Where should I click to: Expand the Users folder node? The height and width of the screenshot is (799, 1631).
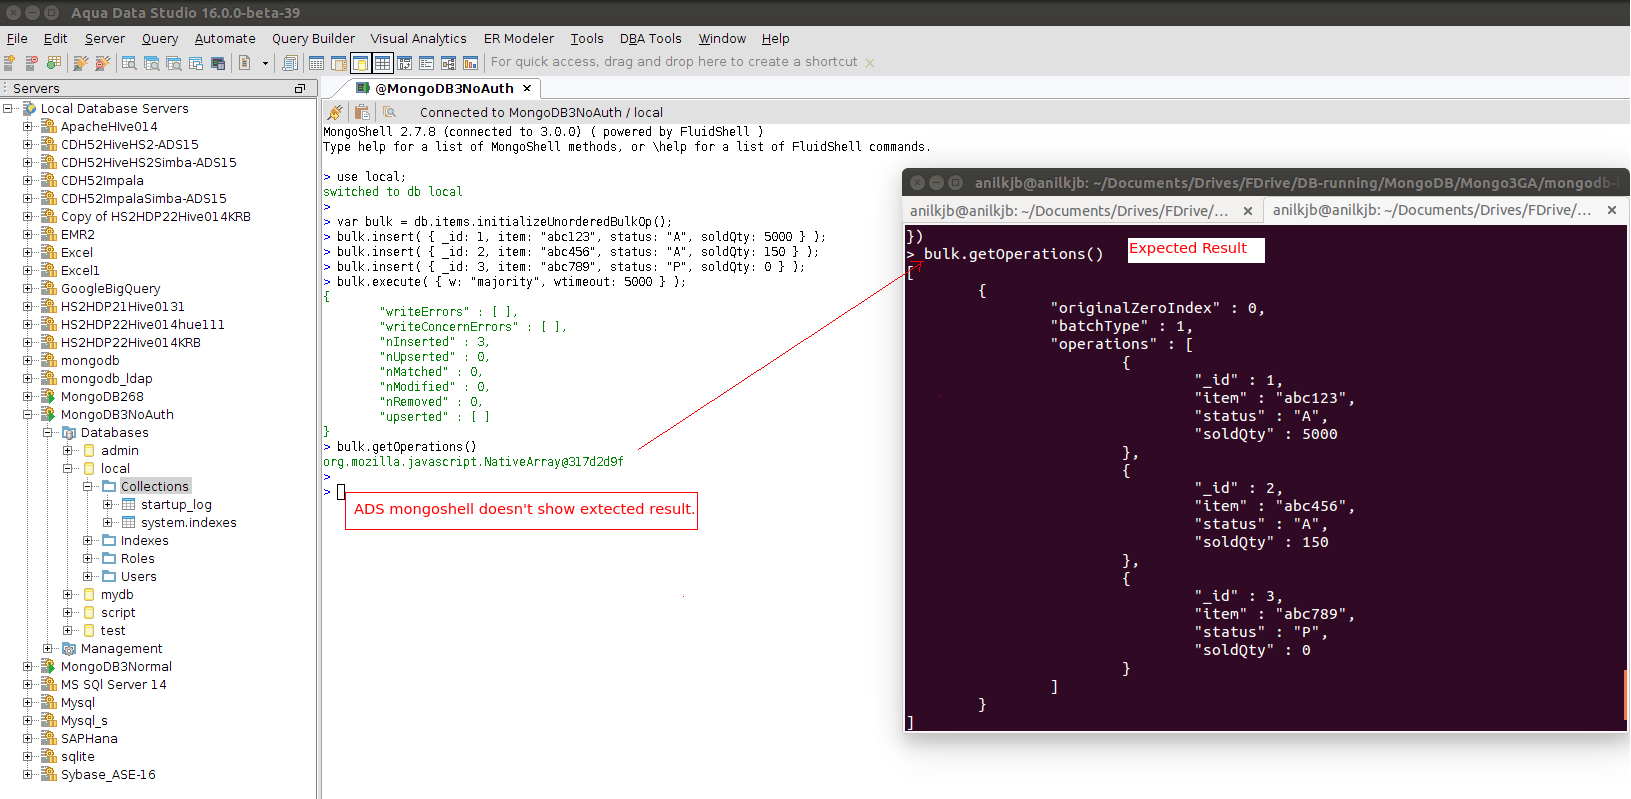pos(88,577)
